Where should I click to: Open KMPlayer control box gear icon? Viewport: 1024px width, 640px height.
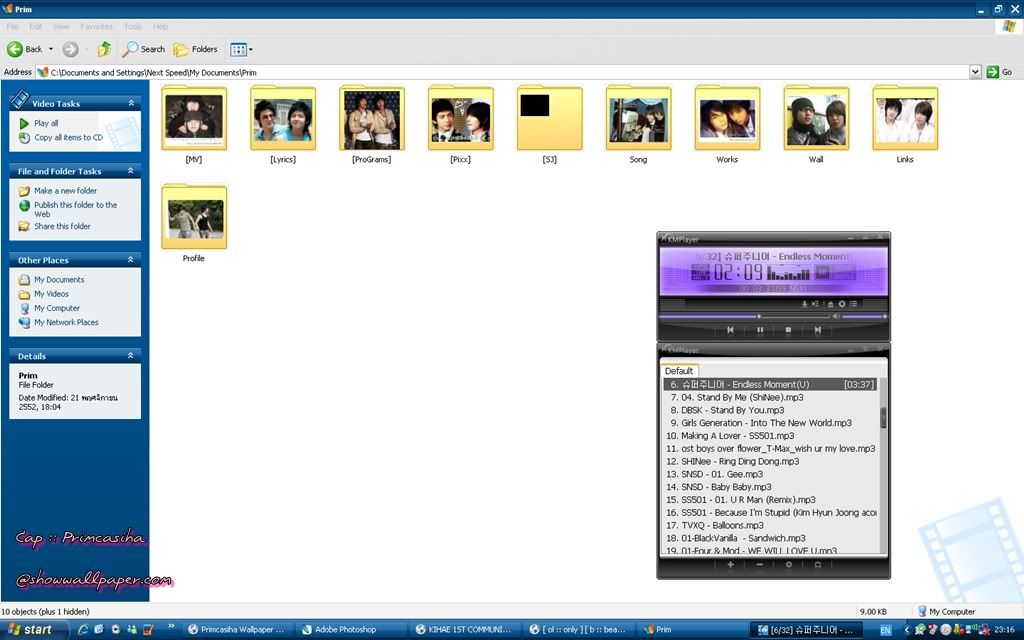[842, 304]
